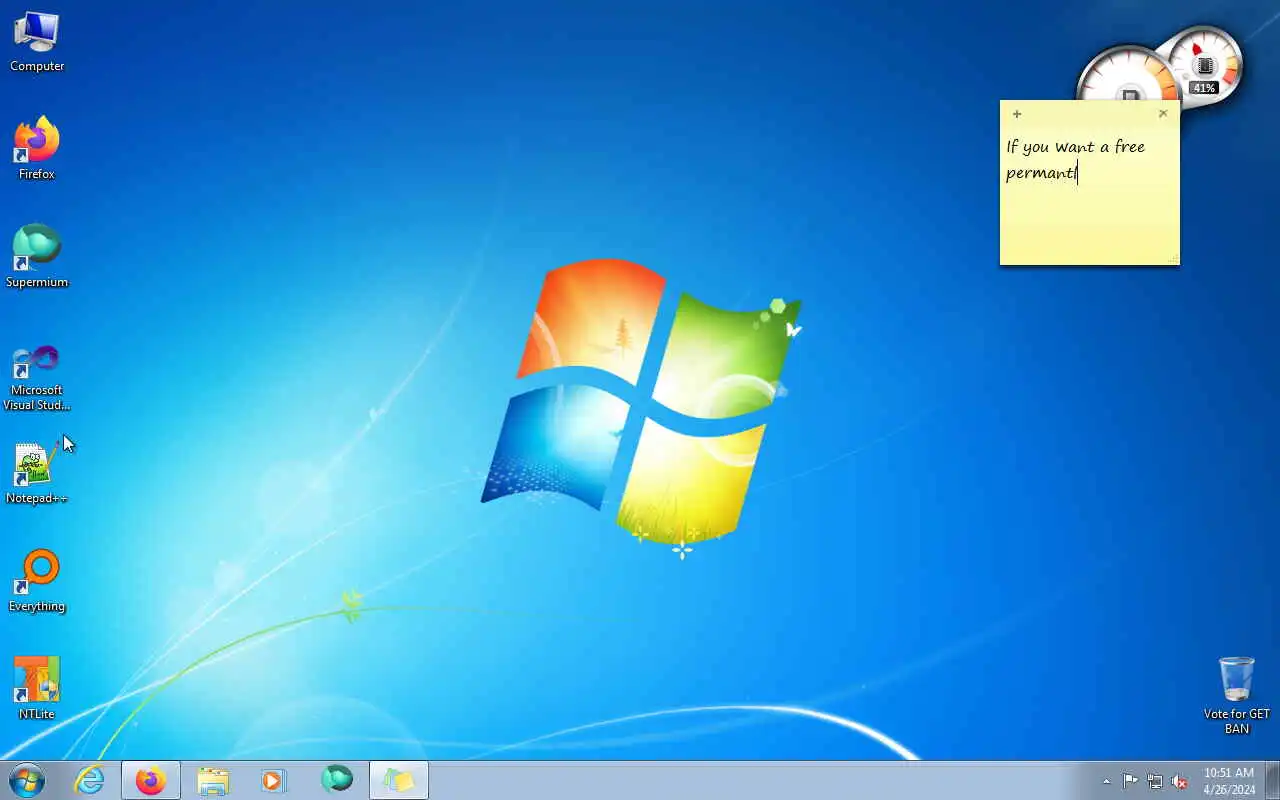Screen dimensions: 1280x800
Task: Select the Firefox desktop shortcut
Action: click(x=37, y=149)
